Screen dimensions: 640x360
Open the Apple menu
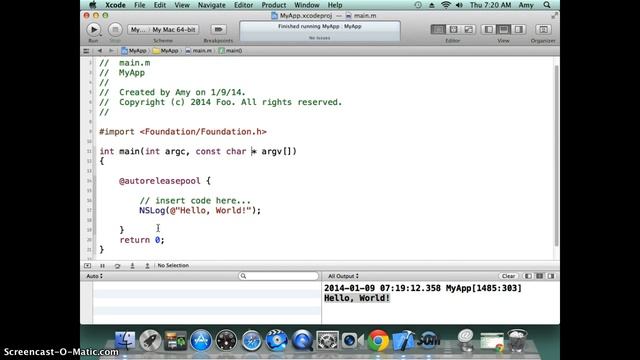click(93, 5)
